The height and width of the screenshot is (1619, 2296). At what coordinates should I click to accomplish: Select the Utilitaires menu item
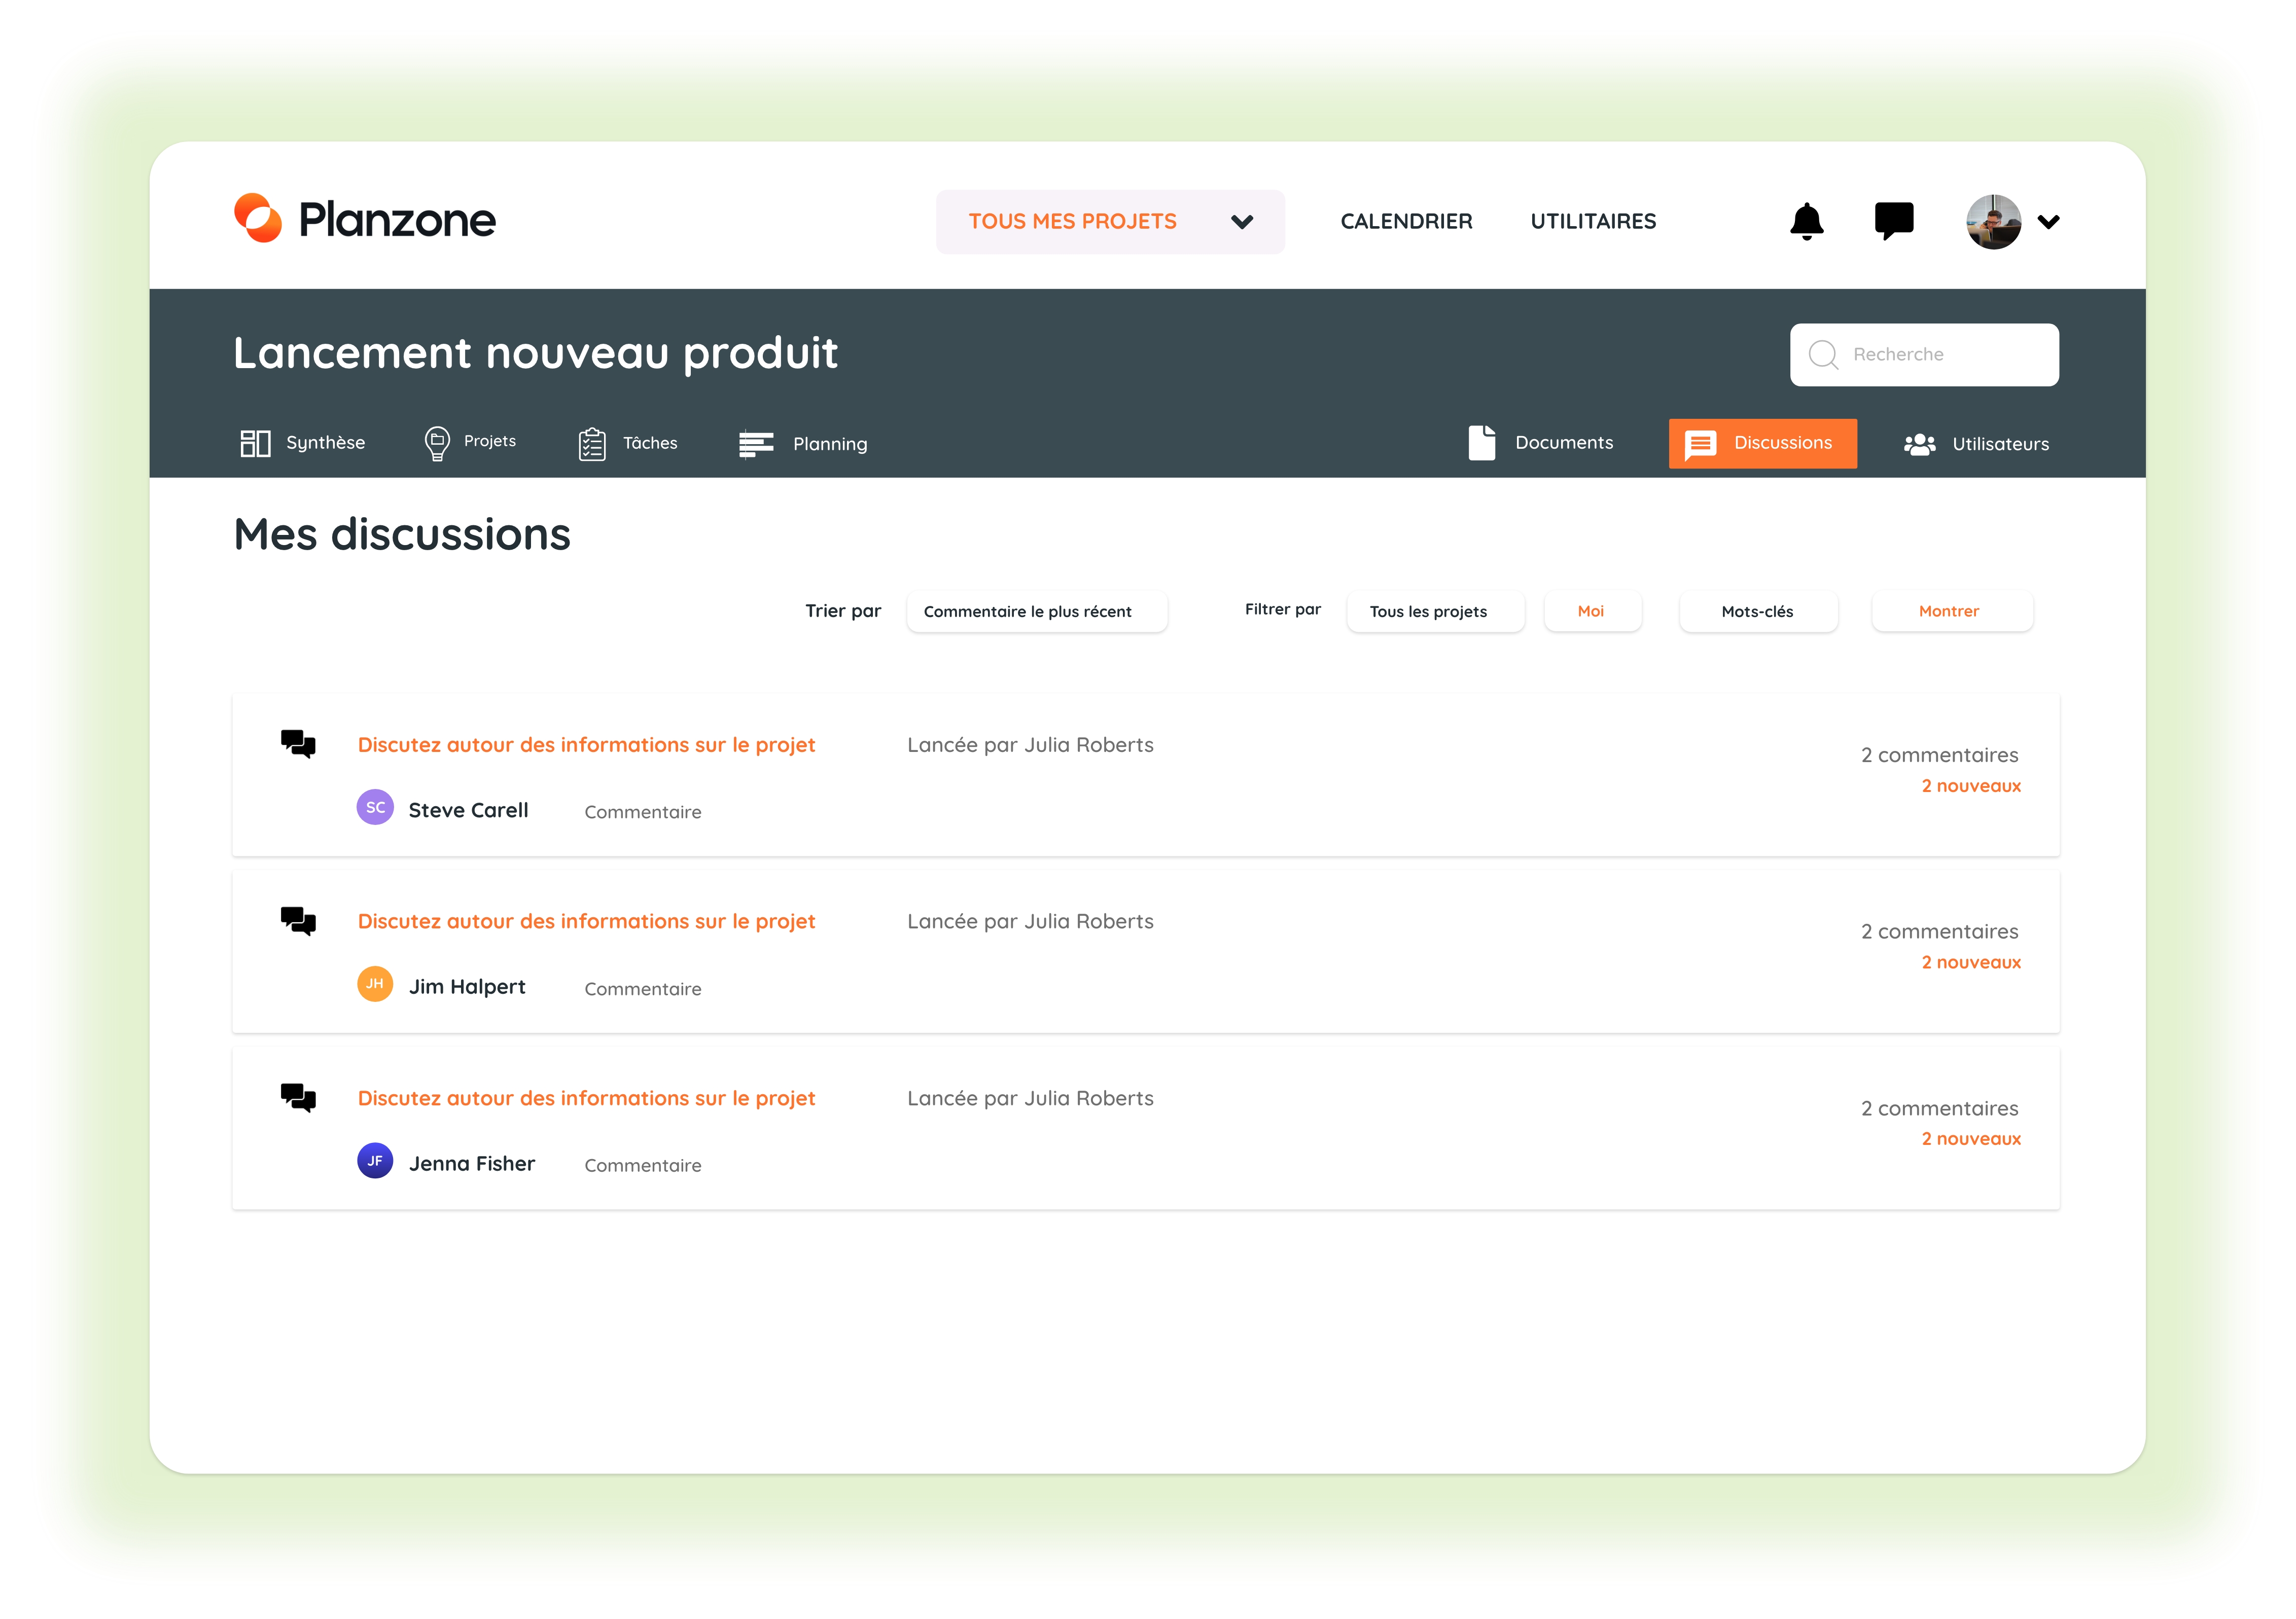point(1592,221)
